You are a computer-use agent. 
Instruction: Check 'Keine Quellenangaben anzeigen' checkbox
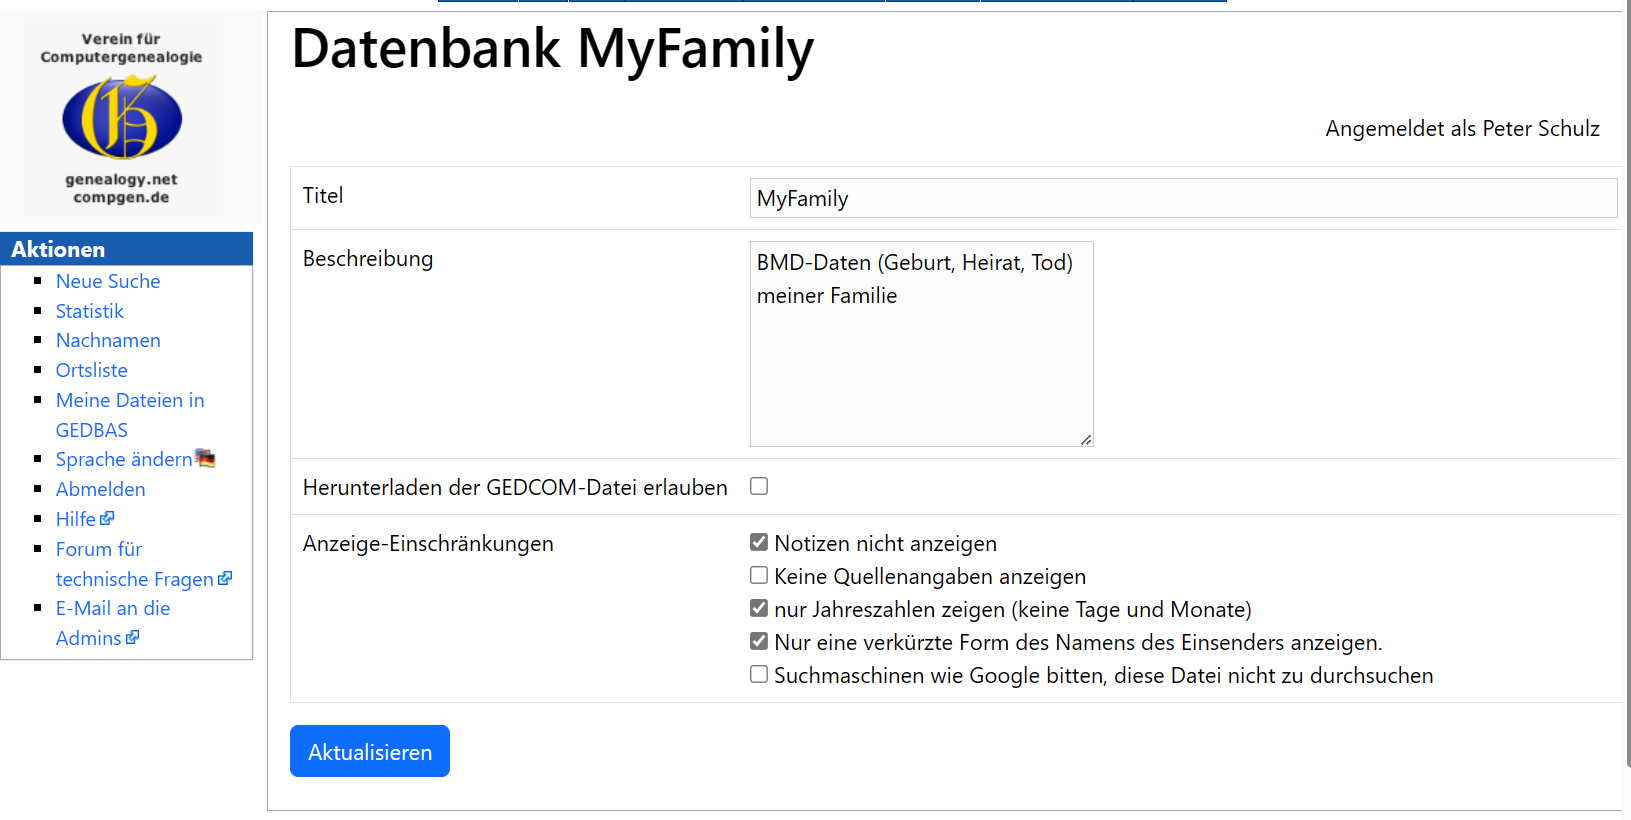pos(759,575)
